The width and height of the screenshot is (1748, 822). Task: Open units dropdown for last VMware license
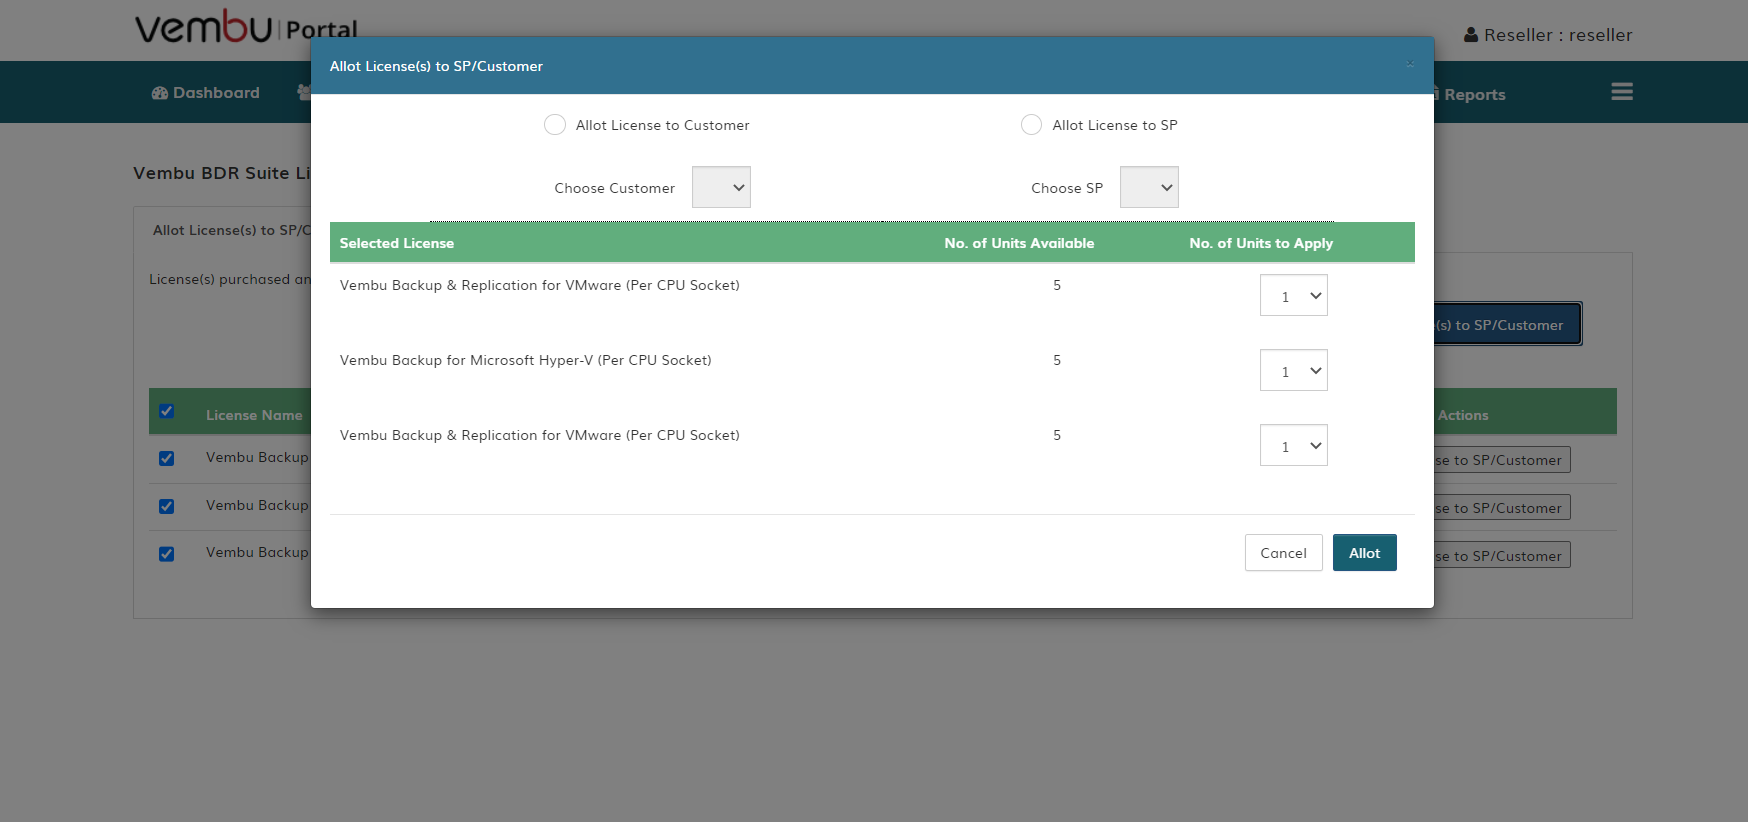tap(1293, 446)
